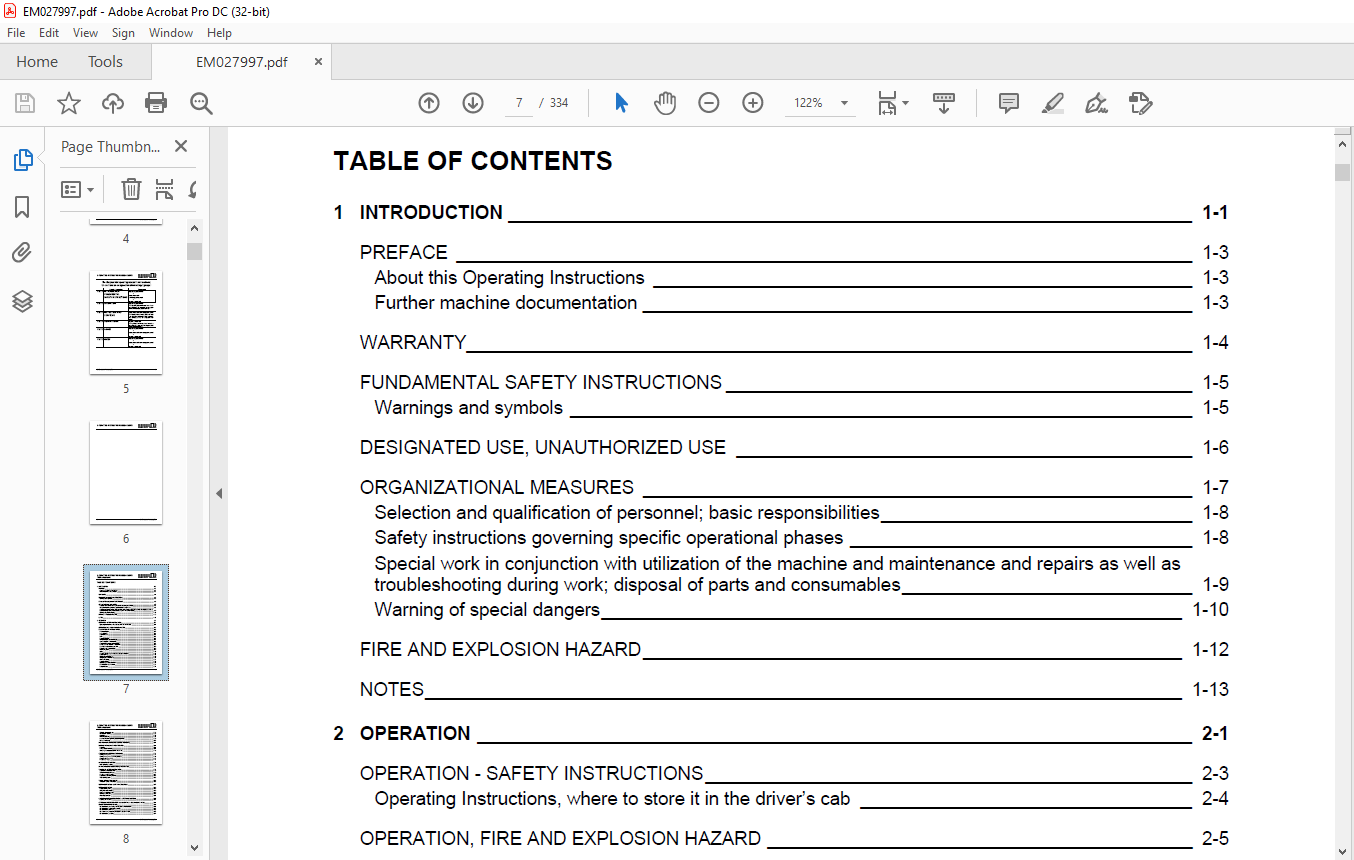Image resolution: width=1354 pixels, height=860 pixels.
Task: Zoom out with minus button
Action: [x=709, y=103]
